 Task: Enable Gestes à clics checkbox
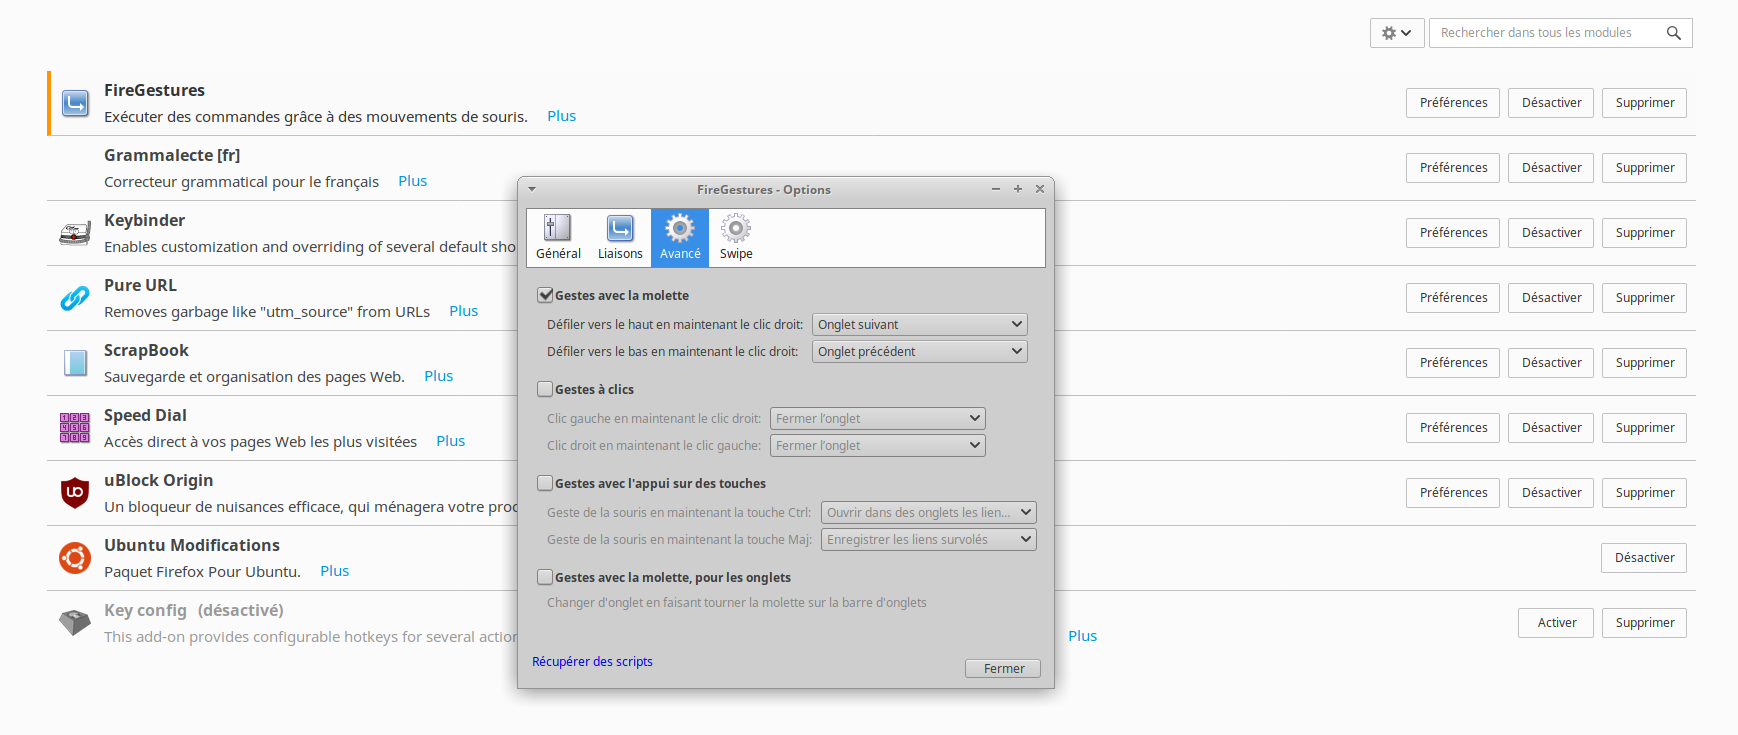(545, 389)
